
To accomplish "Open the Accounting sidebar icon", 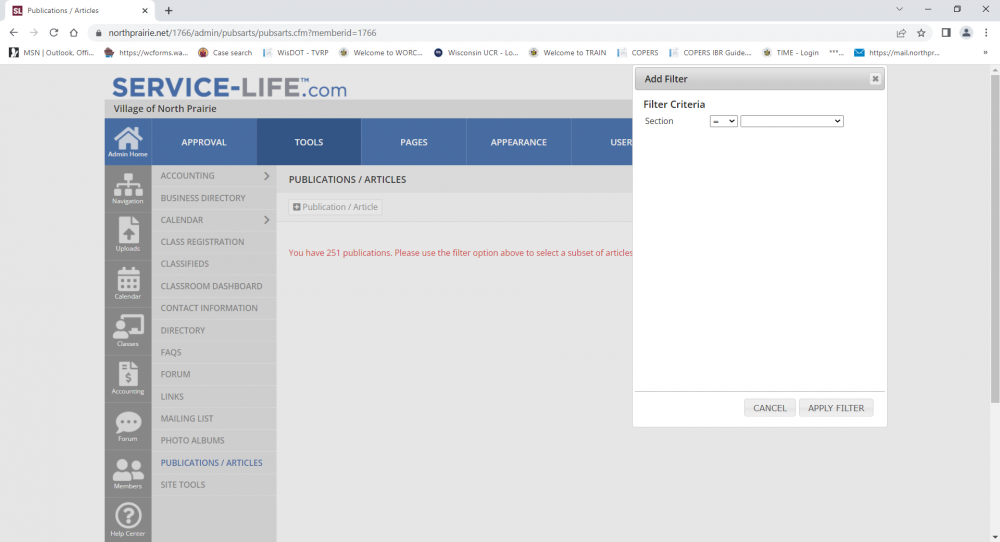I will [128, 378].
